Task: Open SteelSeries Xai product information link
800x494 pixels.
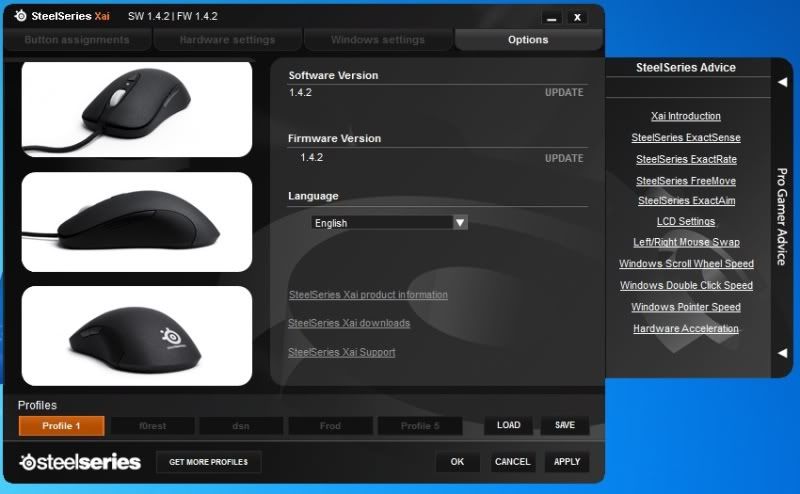Action: click(368, 294)
